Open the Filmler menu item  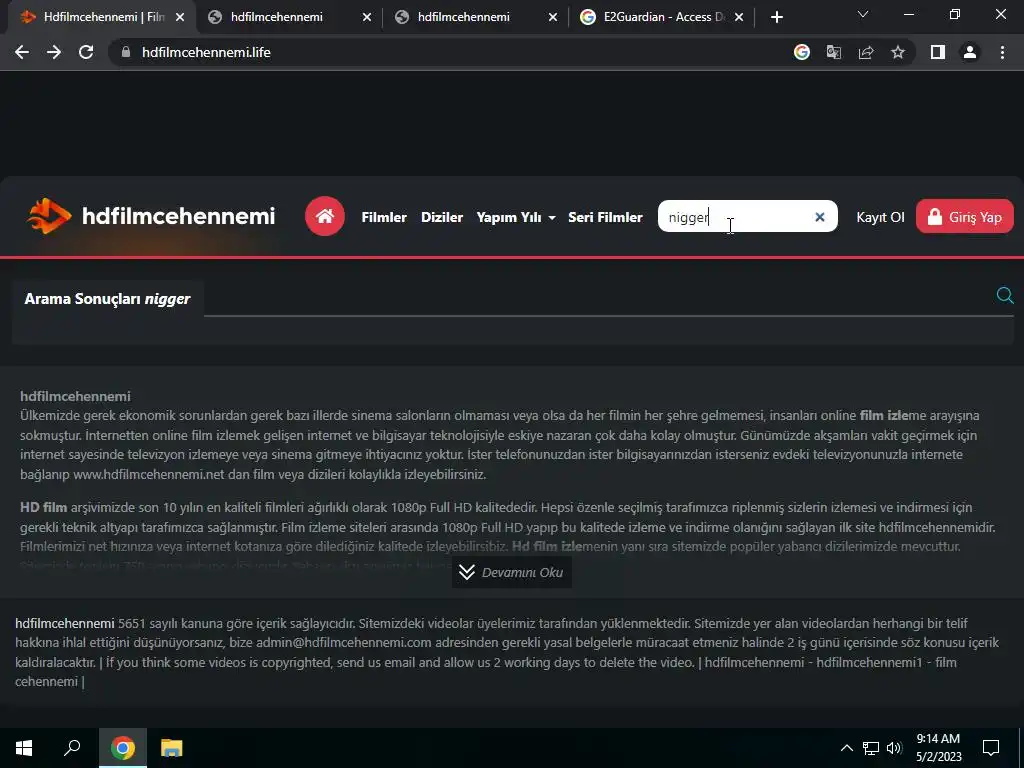click(384, 217)
